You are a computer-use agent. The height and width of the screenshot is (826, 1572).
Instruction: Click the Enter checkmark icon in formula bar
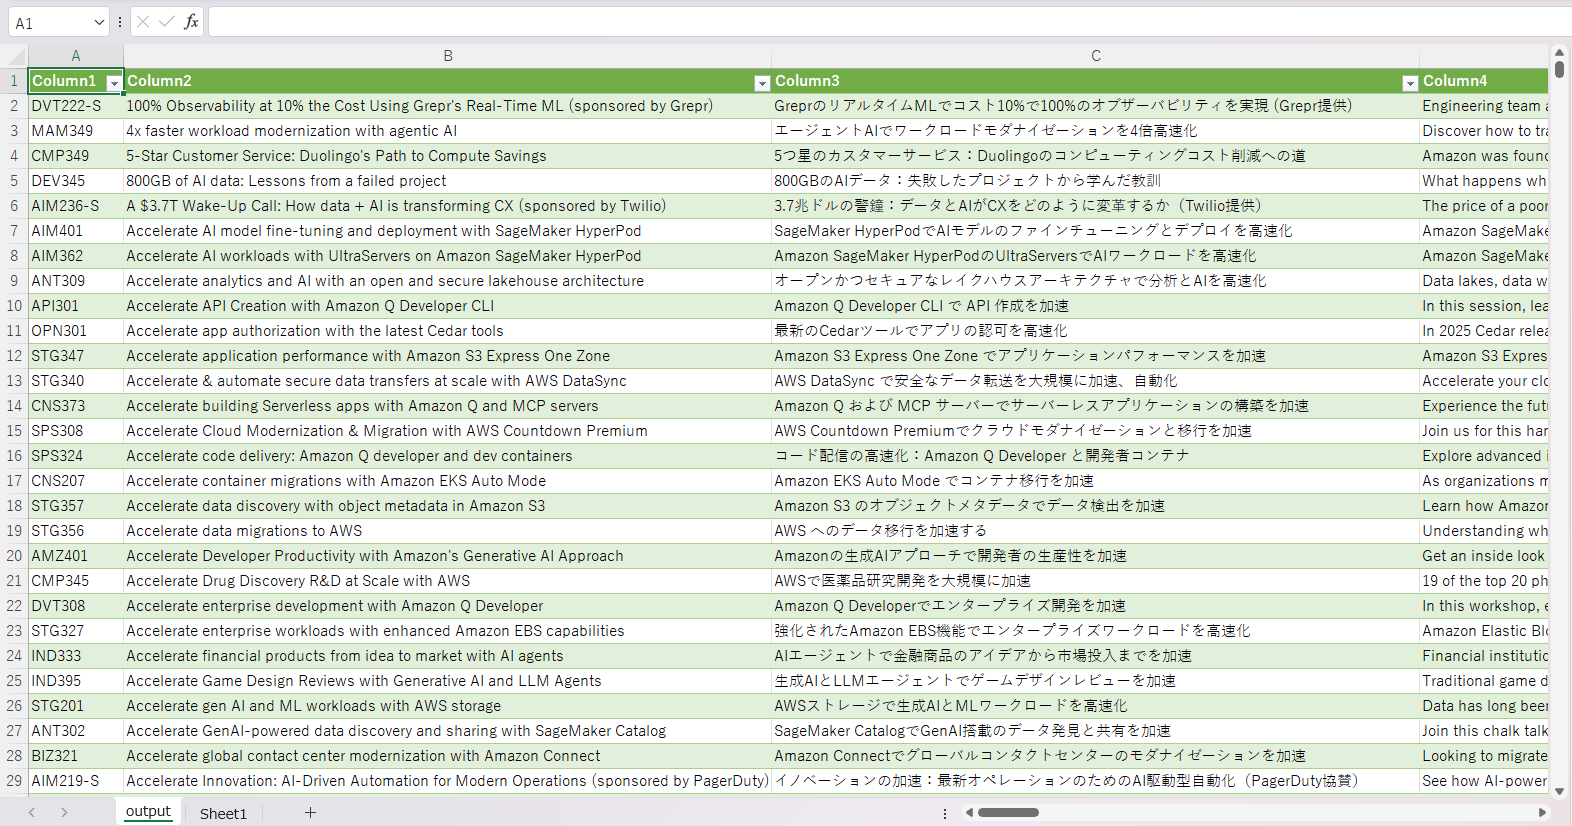tap(166, 22)
